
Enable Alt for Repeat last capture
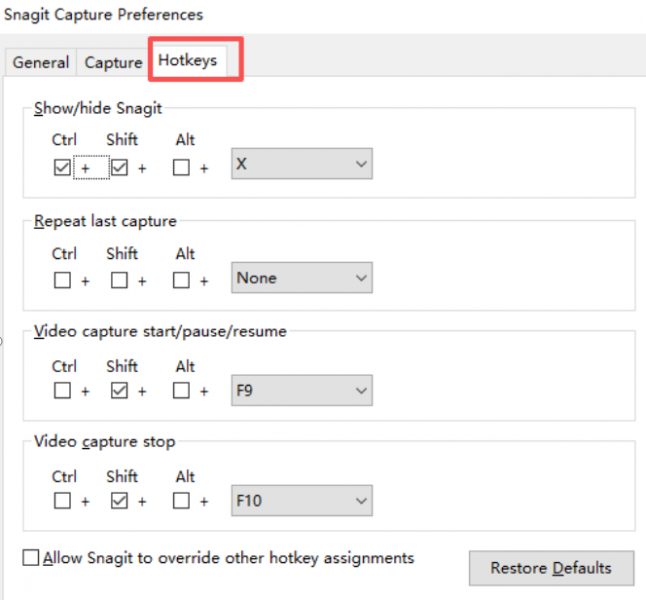[181, 280]
